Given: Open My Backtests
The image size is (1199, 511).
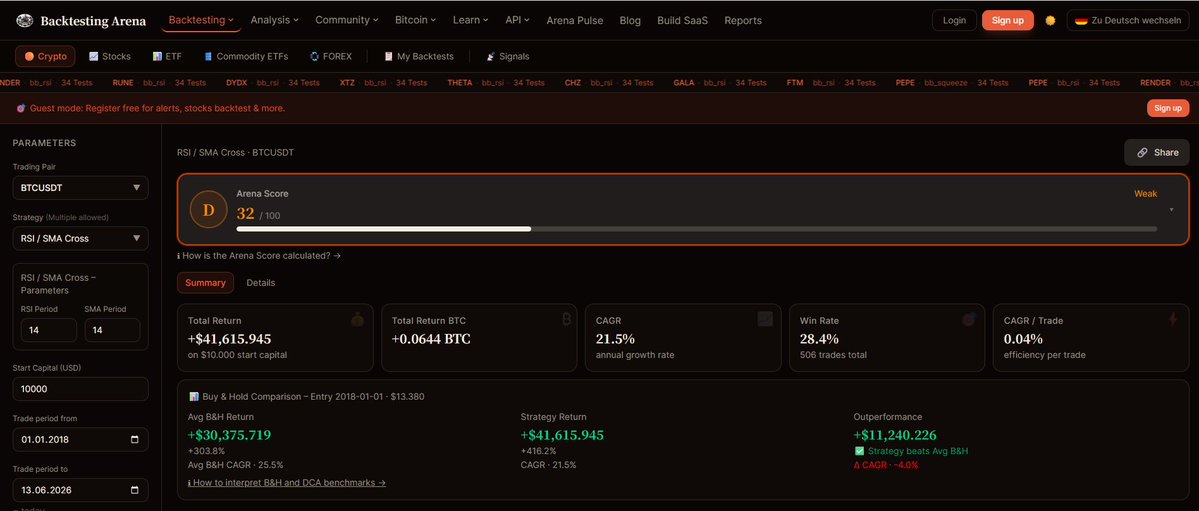Looking at the screenshot, I should point(418,57).
